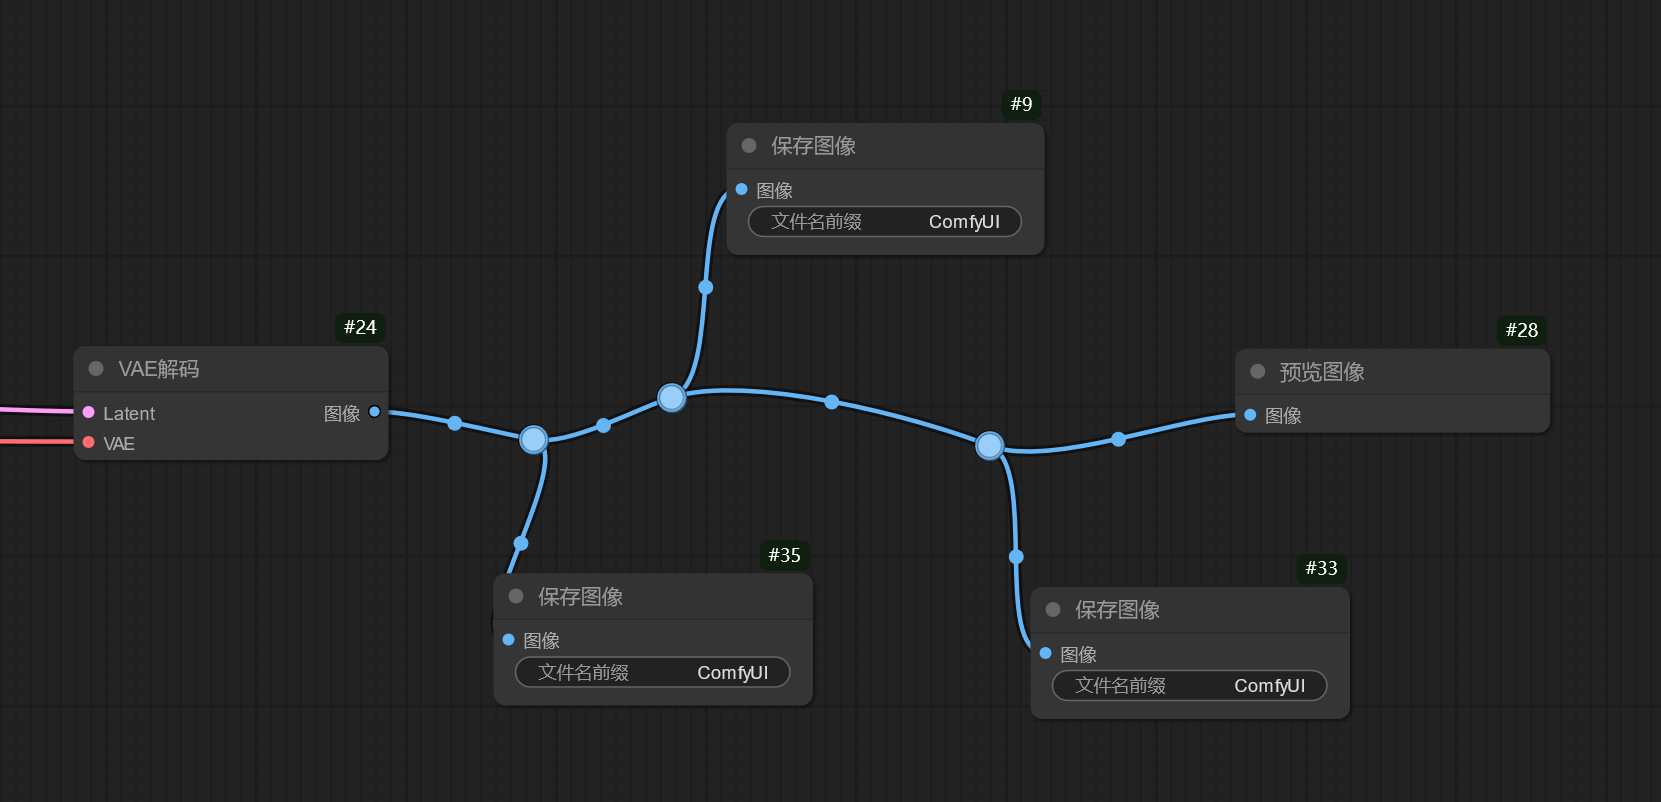Select the reroute node branching up to node #9
This screenshot has width=1661, height=802.
672,398
